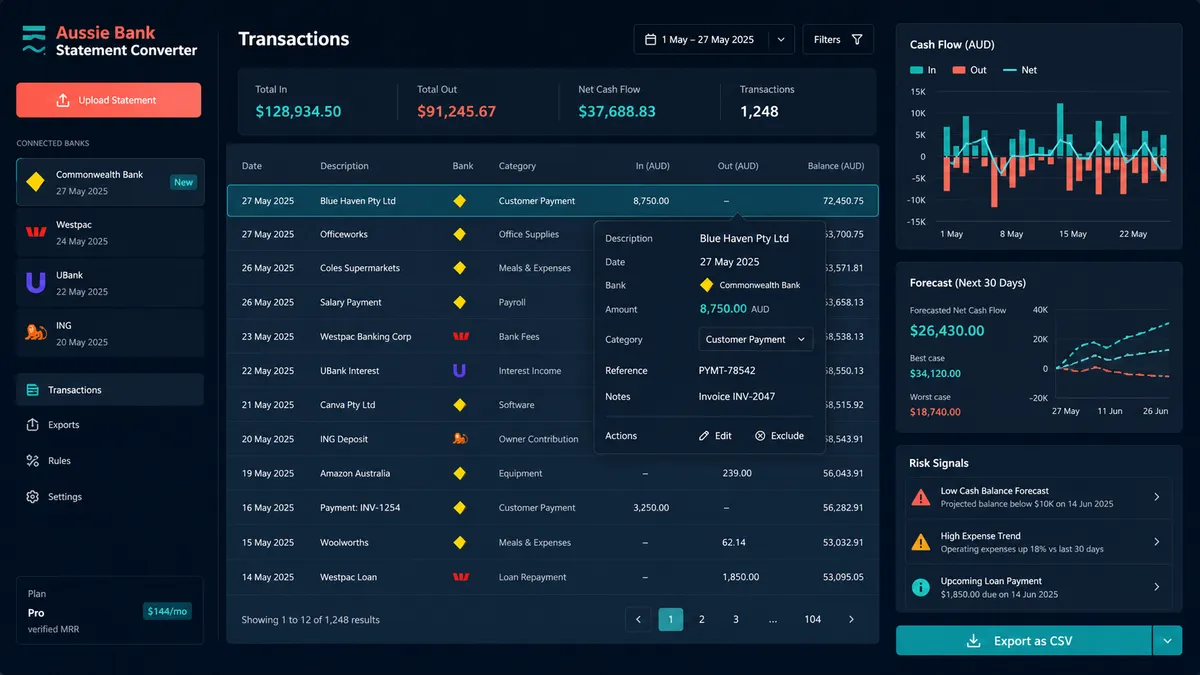1200x675 pixels.
Task: Expand the date range chevron
Action: coord(781,40)
